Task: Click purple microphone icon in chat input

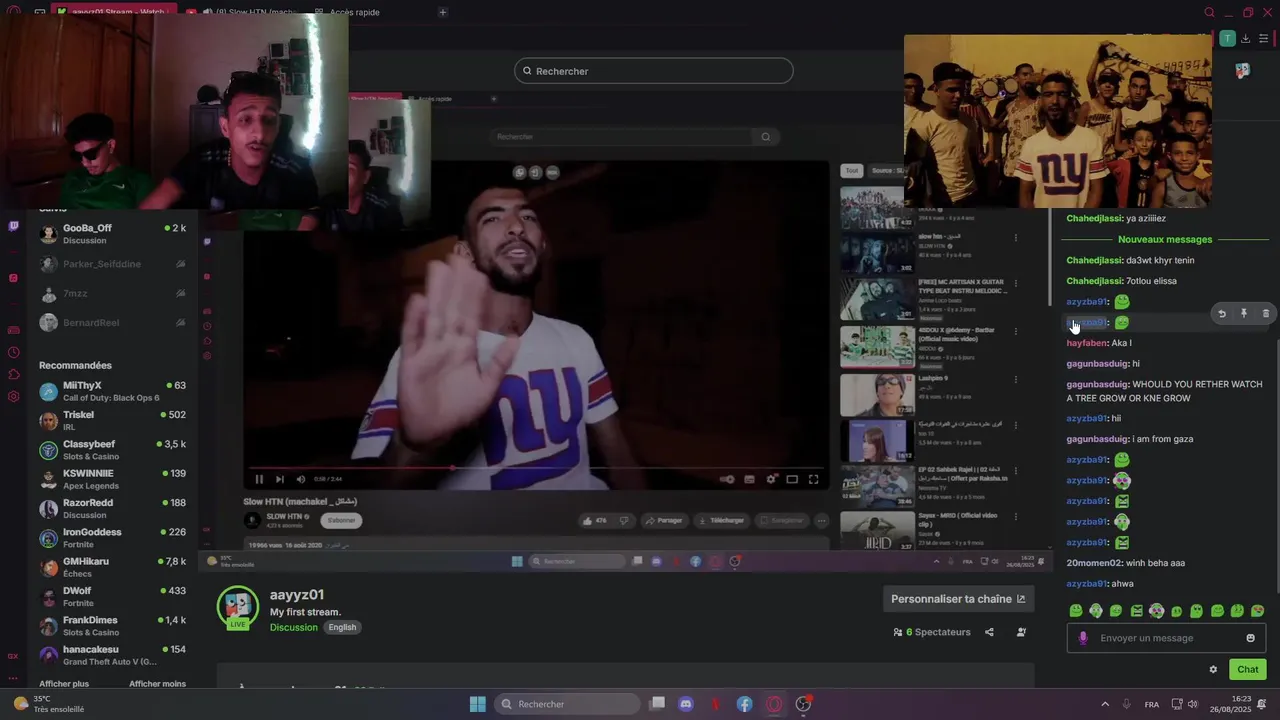Action: point(1082,638)
